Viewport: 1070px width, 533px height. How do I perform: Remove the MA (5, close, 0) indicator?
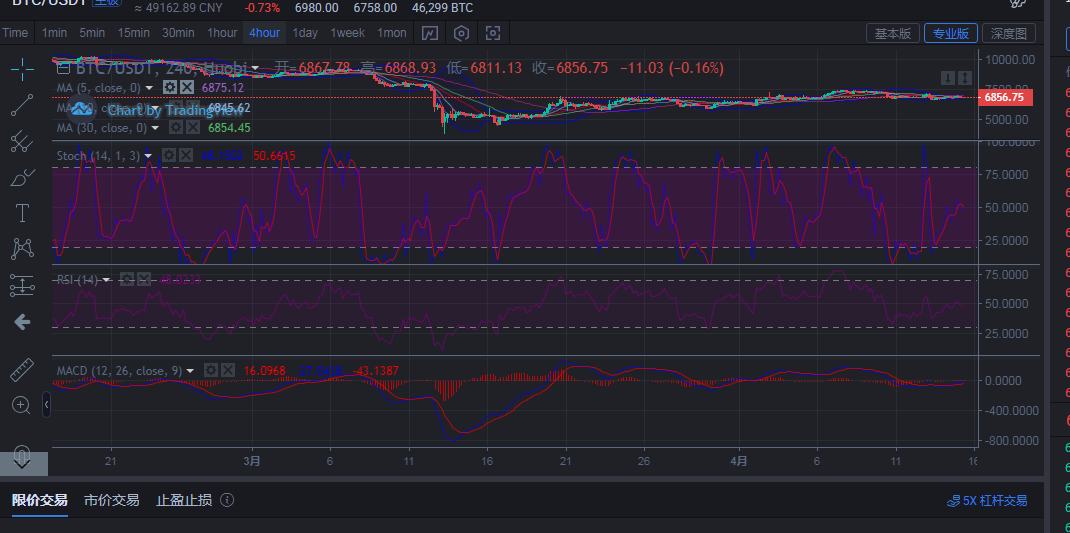pyautogui.click(x=187, y=88)
